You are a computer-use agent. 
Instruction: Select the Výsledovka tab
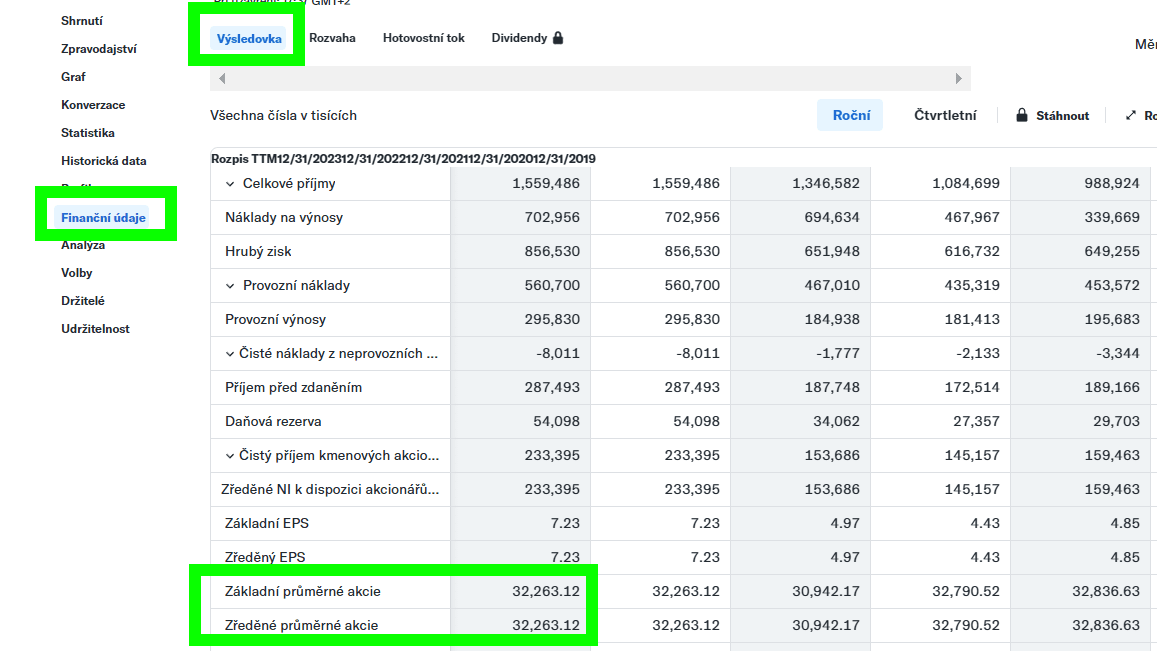[x=248, y=37]
